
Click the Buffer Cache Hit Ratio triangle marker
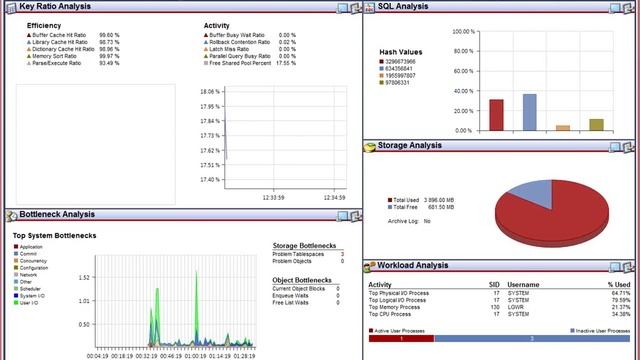[x=29, y=36]
